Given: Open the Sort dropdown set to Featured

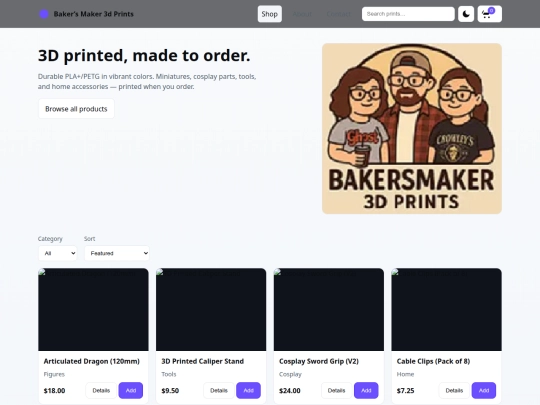Looking at the screenshot, I should point(117,253).
